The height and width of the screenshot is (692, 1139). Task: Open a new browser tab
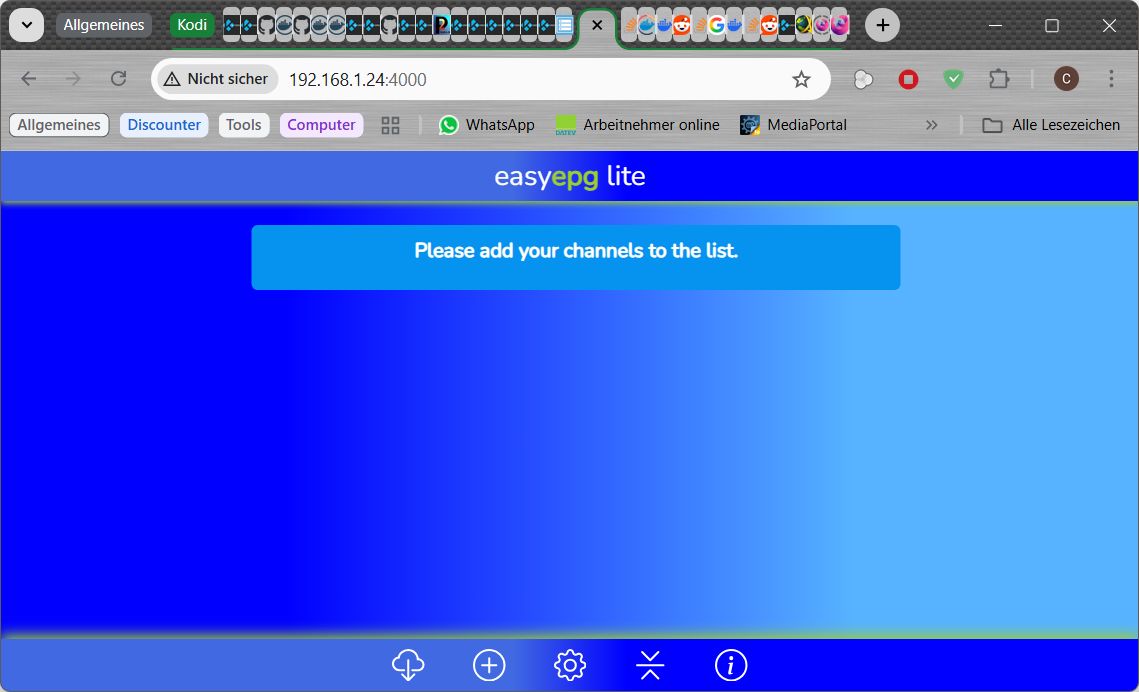tap(883, 25)
